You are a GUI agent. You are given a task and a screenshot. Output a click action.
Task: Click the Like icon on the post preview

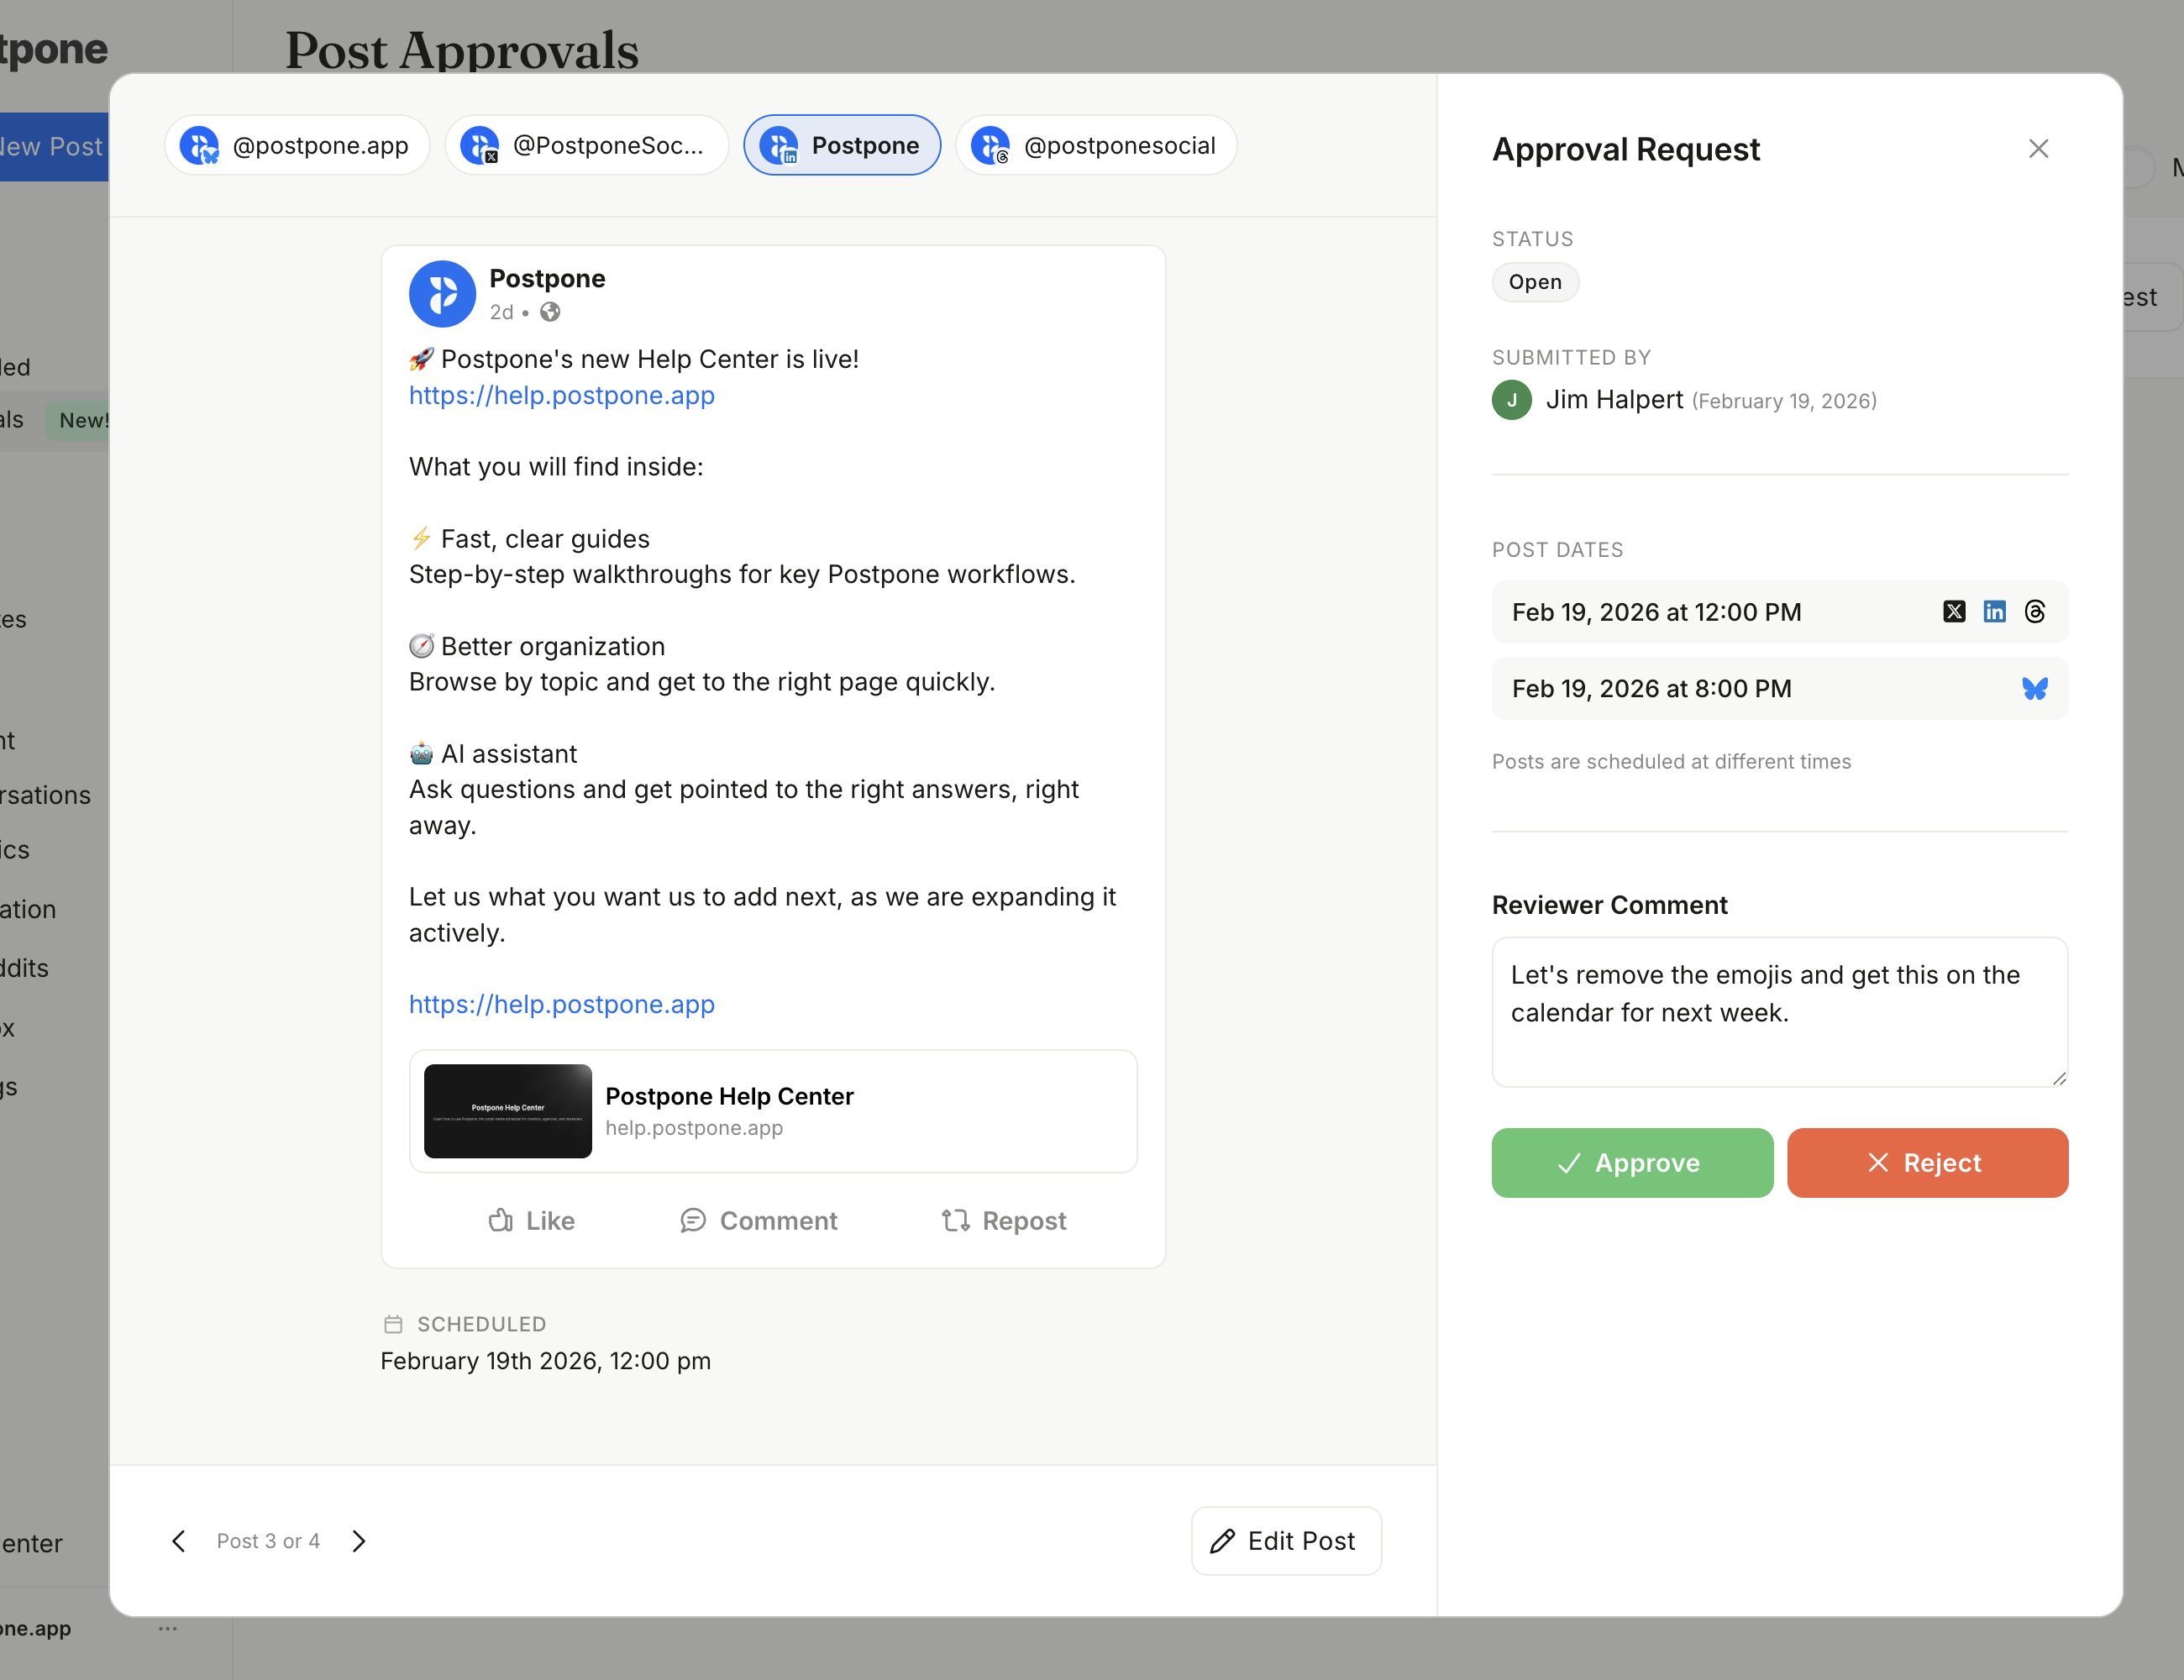501,1220
